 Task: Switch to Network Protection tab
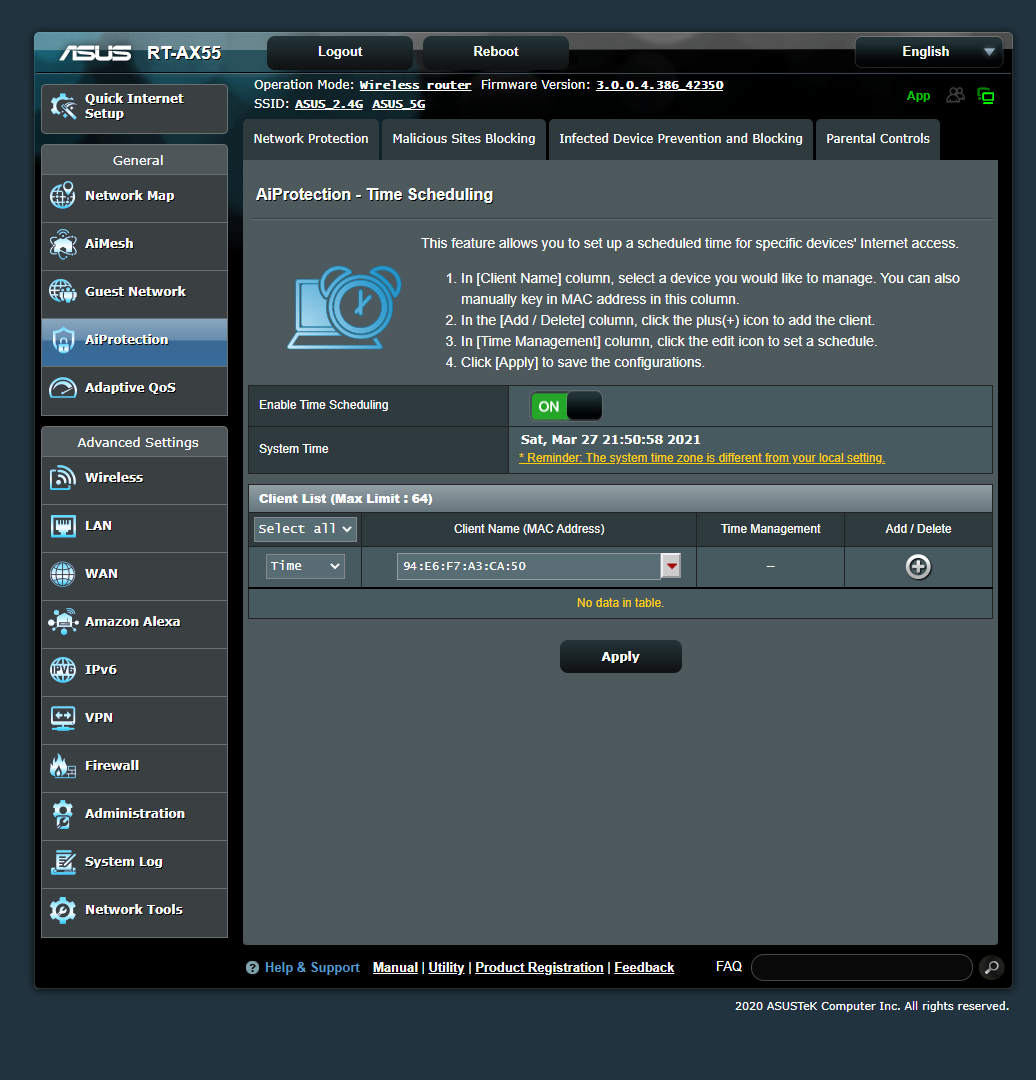pyautogui.click(x=311, y=139)
